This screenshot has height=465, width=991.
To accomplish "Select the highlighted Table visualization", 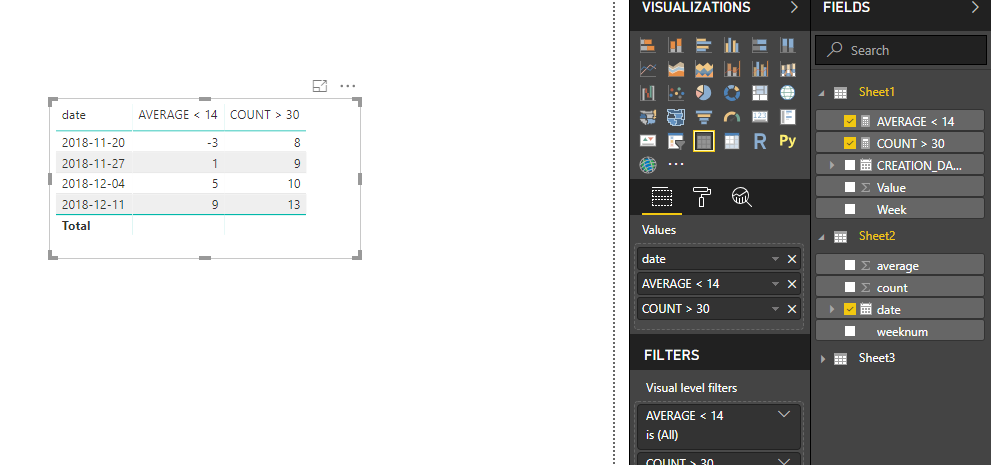I will coord(703,142).
